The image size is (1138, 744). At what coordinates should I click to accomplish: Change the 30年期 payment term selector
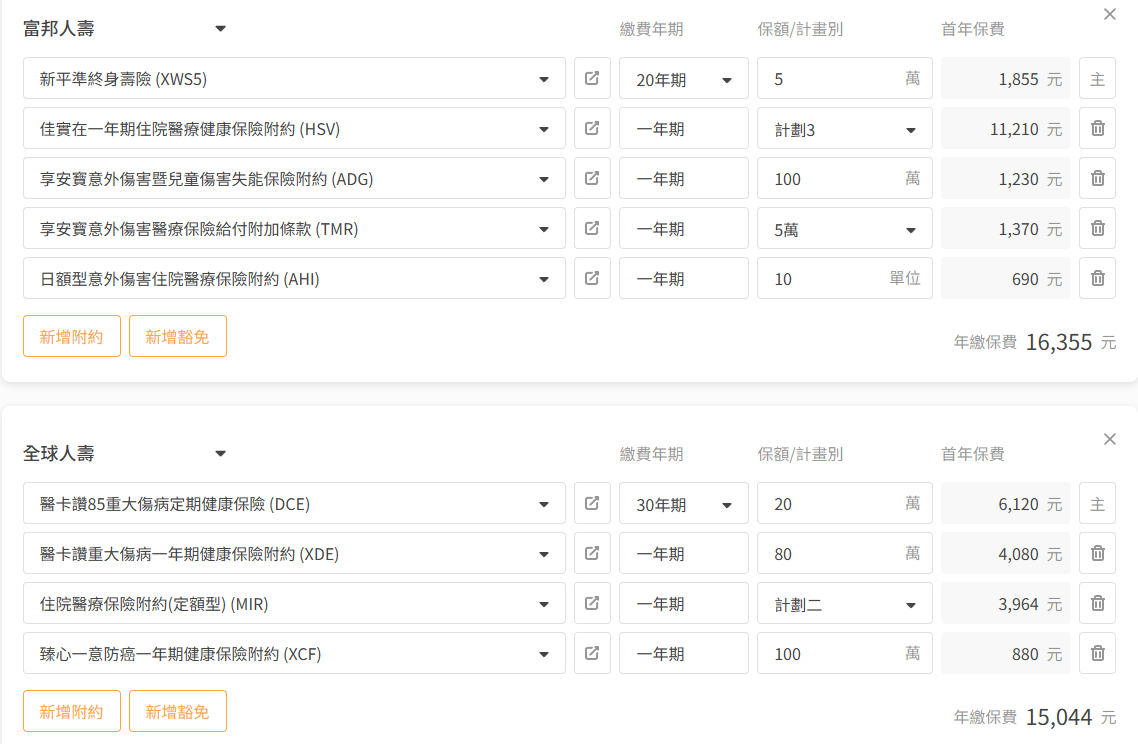click(684, 504)
